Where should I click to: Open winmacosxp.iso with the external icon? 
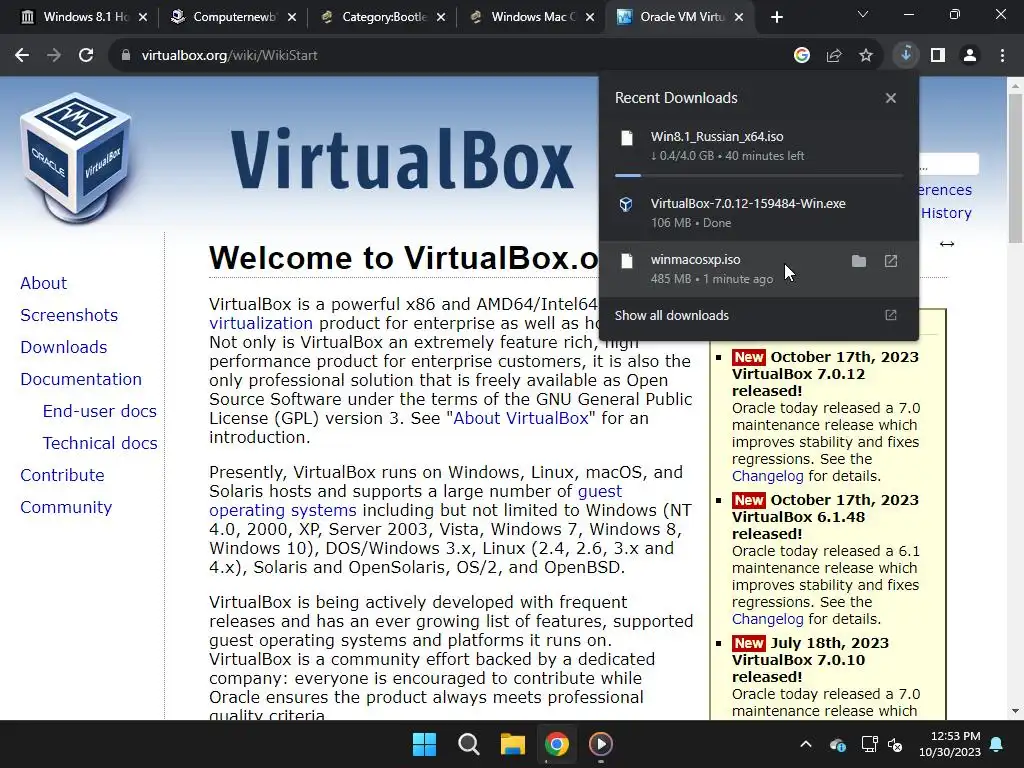pyautogui.click(x=891, y=261)
